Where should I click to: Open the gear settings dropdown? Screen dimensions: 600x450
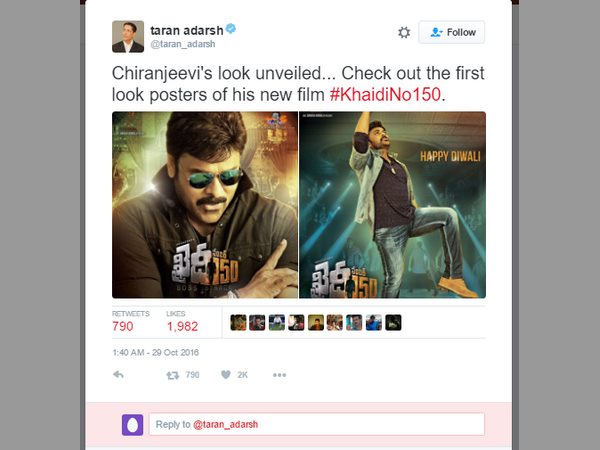tap(404, 33)
